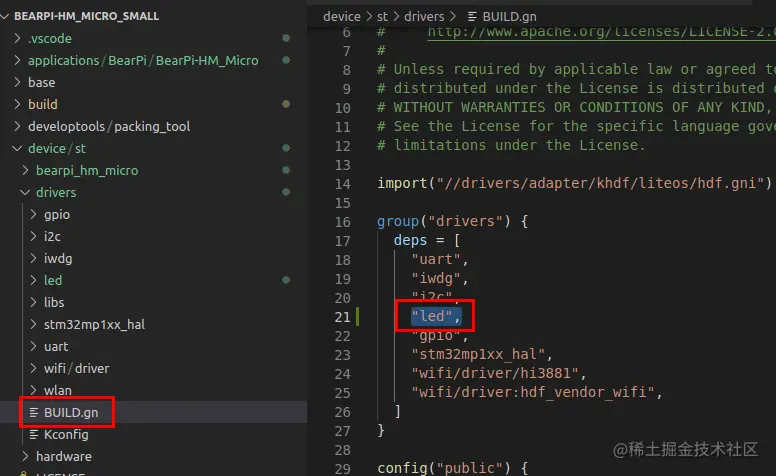Image resolution: width=776 pixels, height=476 pixels.
Task: Expand the gpio folder chevron
Action: point(34,214)
